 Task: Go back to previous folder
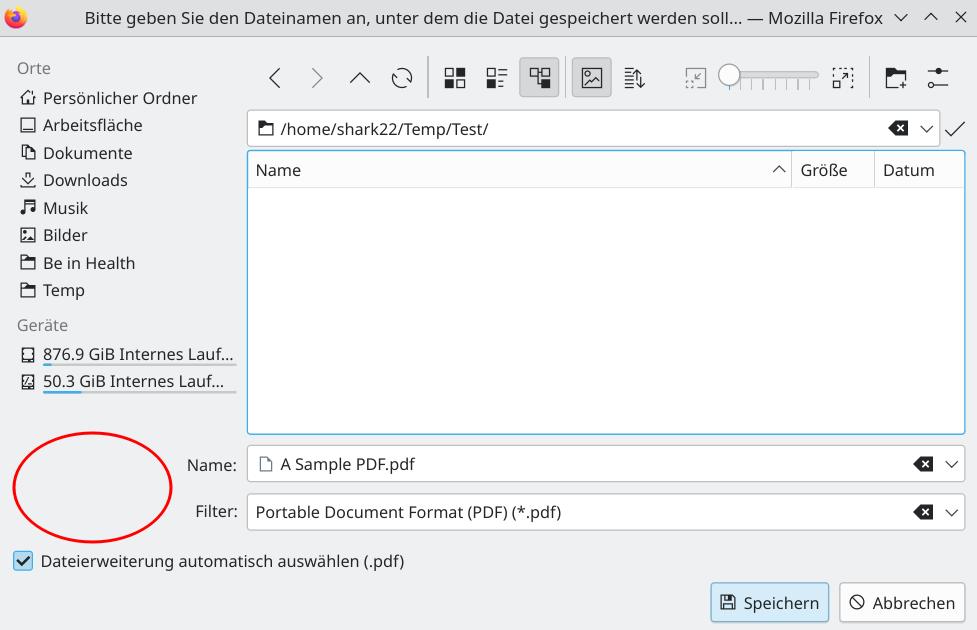click(275, 78)
